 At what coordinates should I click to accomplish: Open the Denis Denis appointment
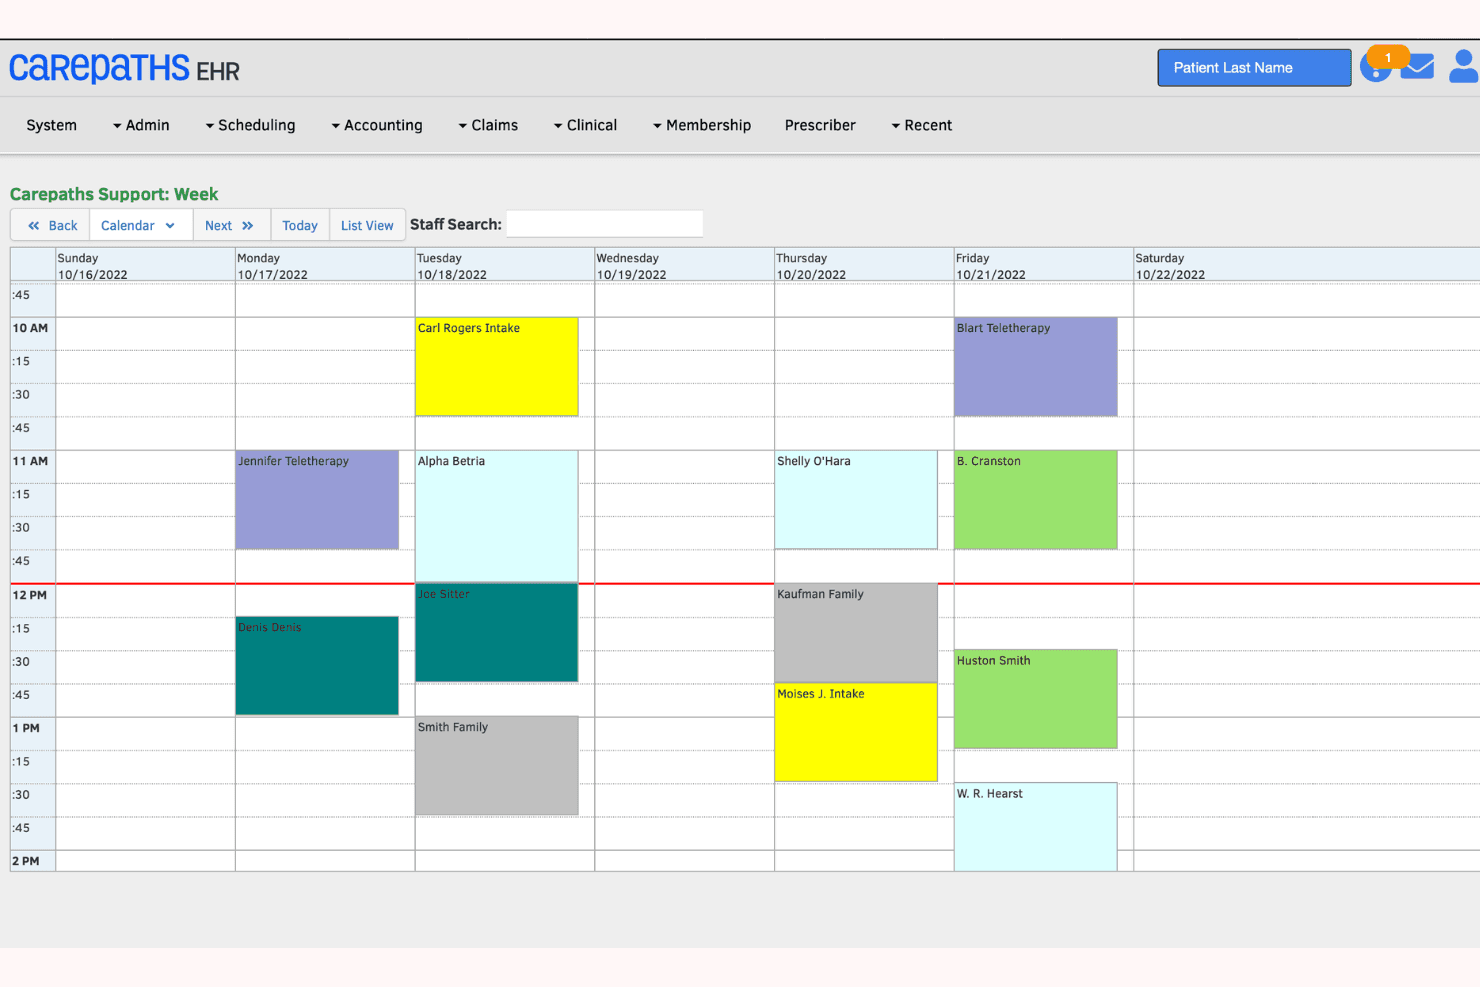317,665
